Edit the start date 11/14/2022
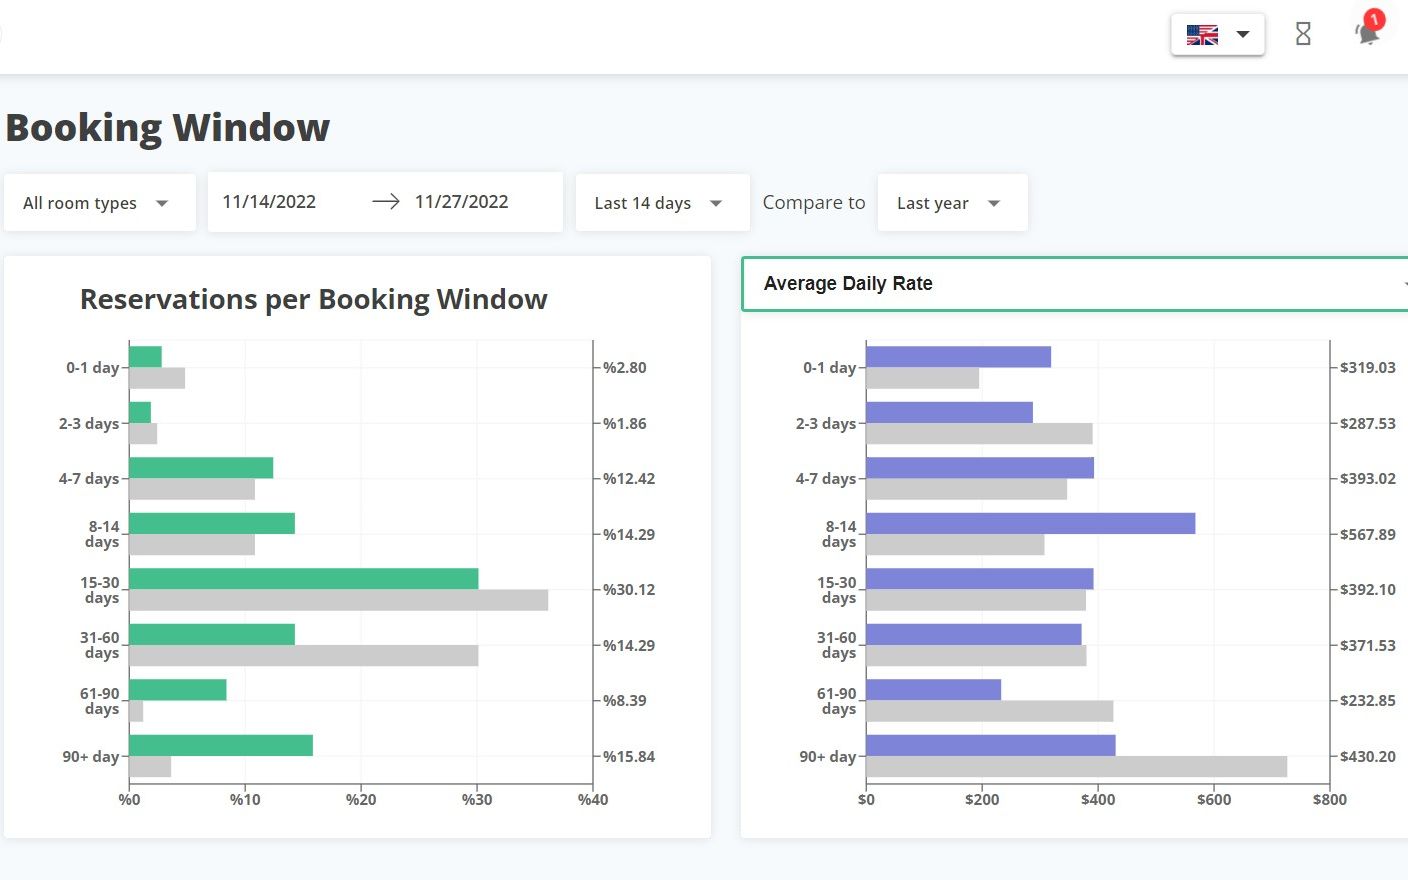This screenshot has width=1408, height=880. [x=269, y=202]
